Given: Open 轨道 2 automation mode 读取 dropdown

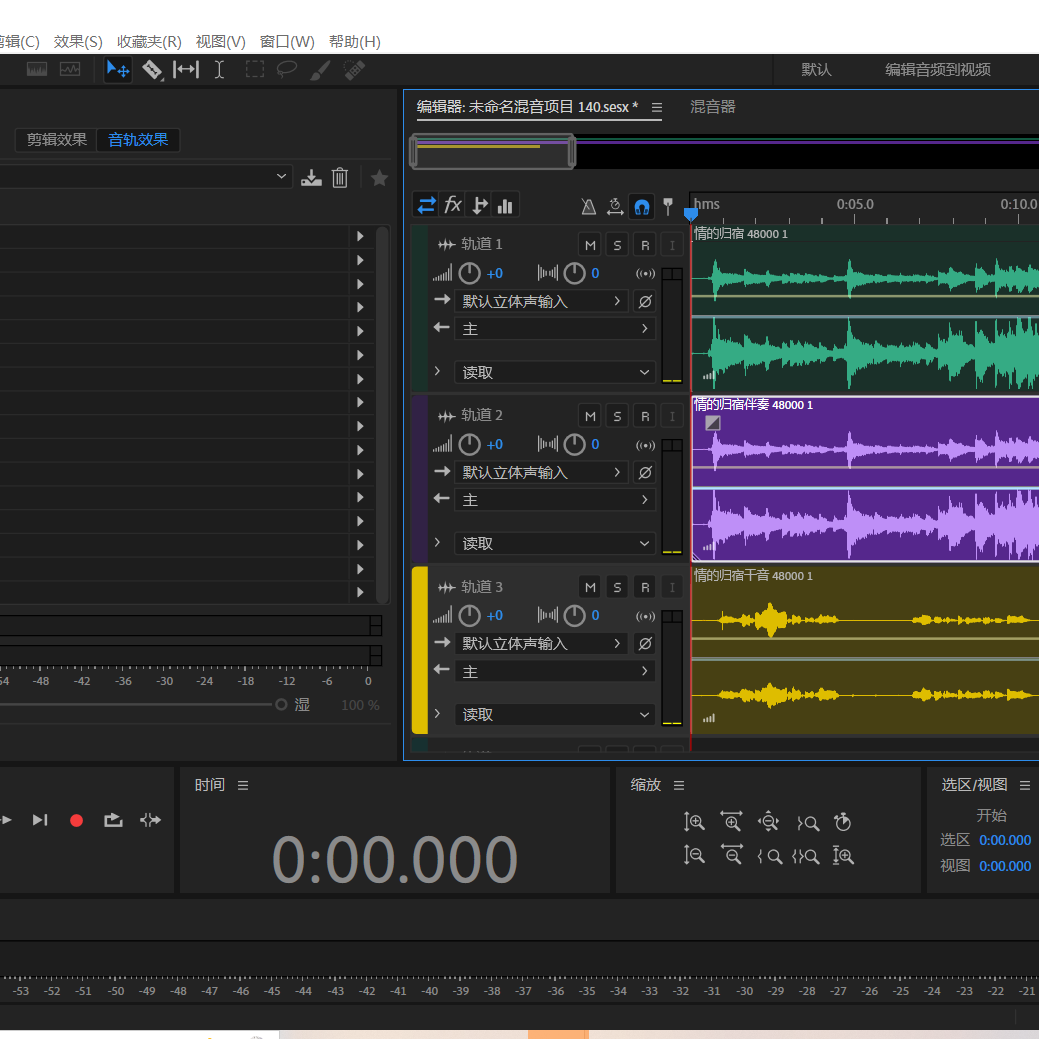Looking at the screenshot, I should click(x=555, y=543).
